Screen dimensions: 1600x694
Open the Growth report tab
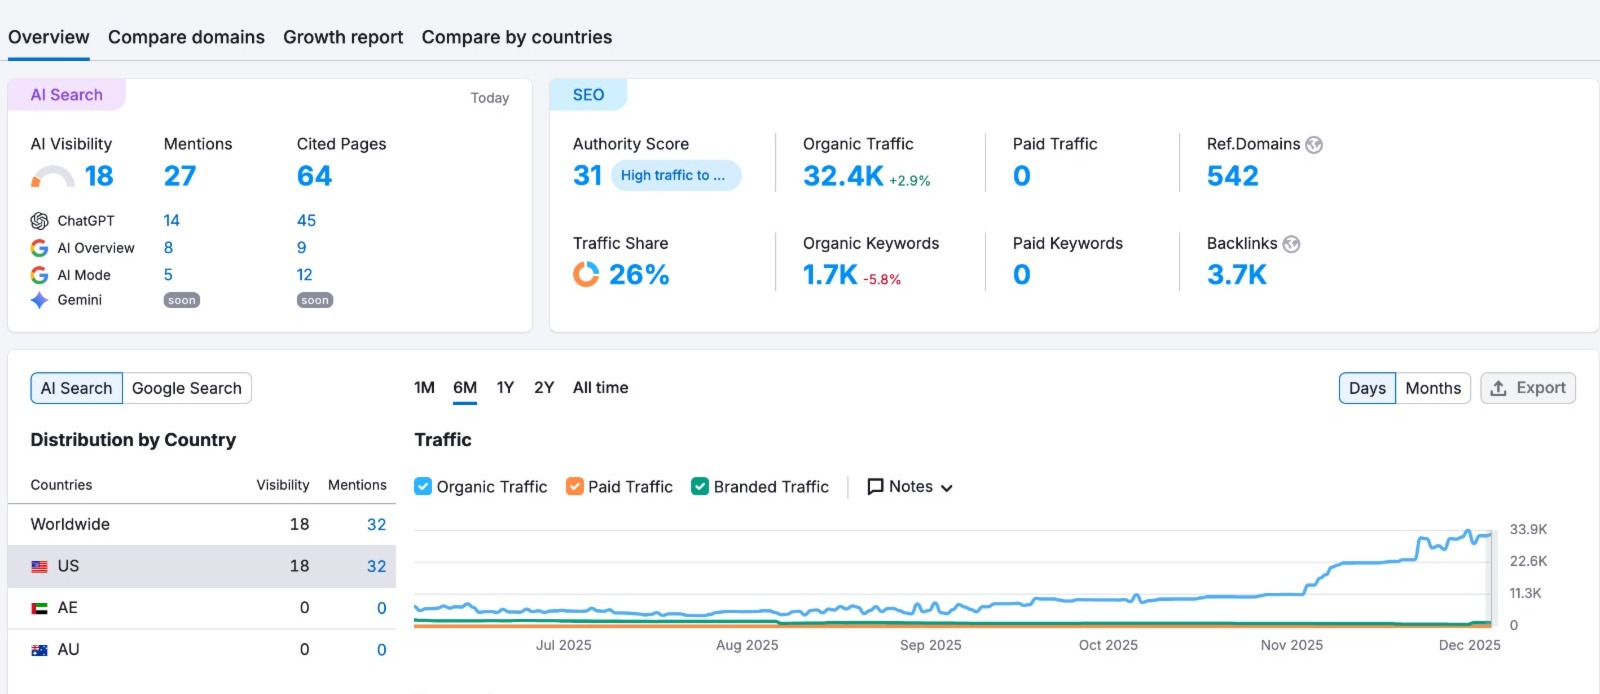pos(343,37)
